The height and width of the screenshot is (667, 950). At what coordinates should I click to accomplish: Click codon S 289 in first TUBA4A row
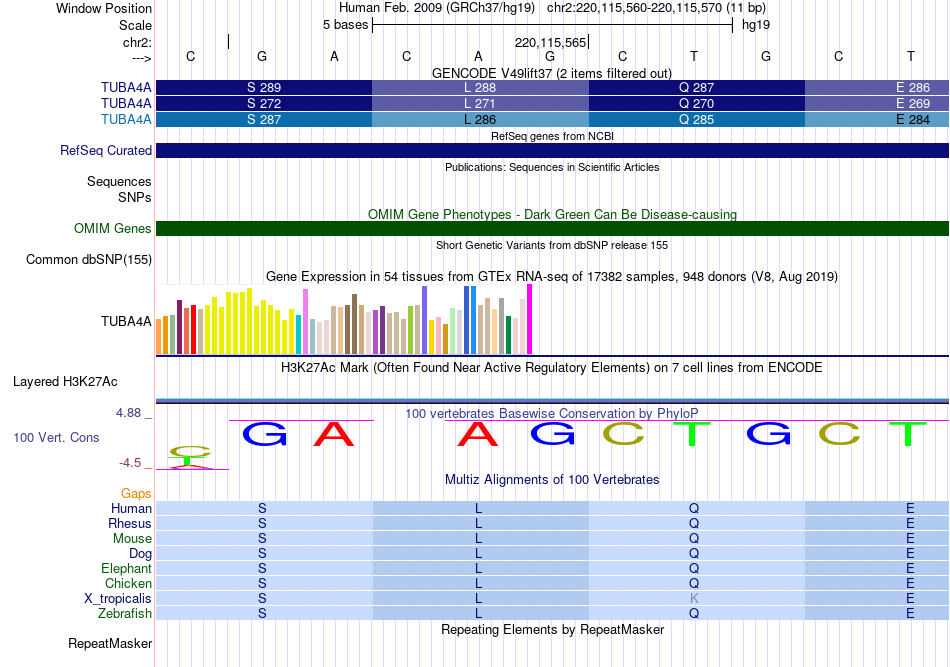pyautogui.click(x=264, y=87)
